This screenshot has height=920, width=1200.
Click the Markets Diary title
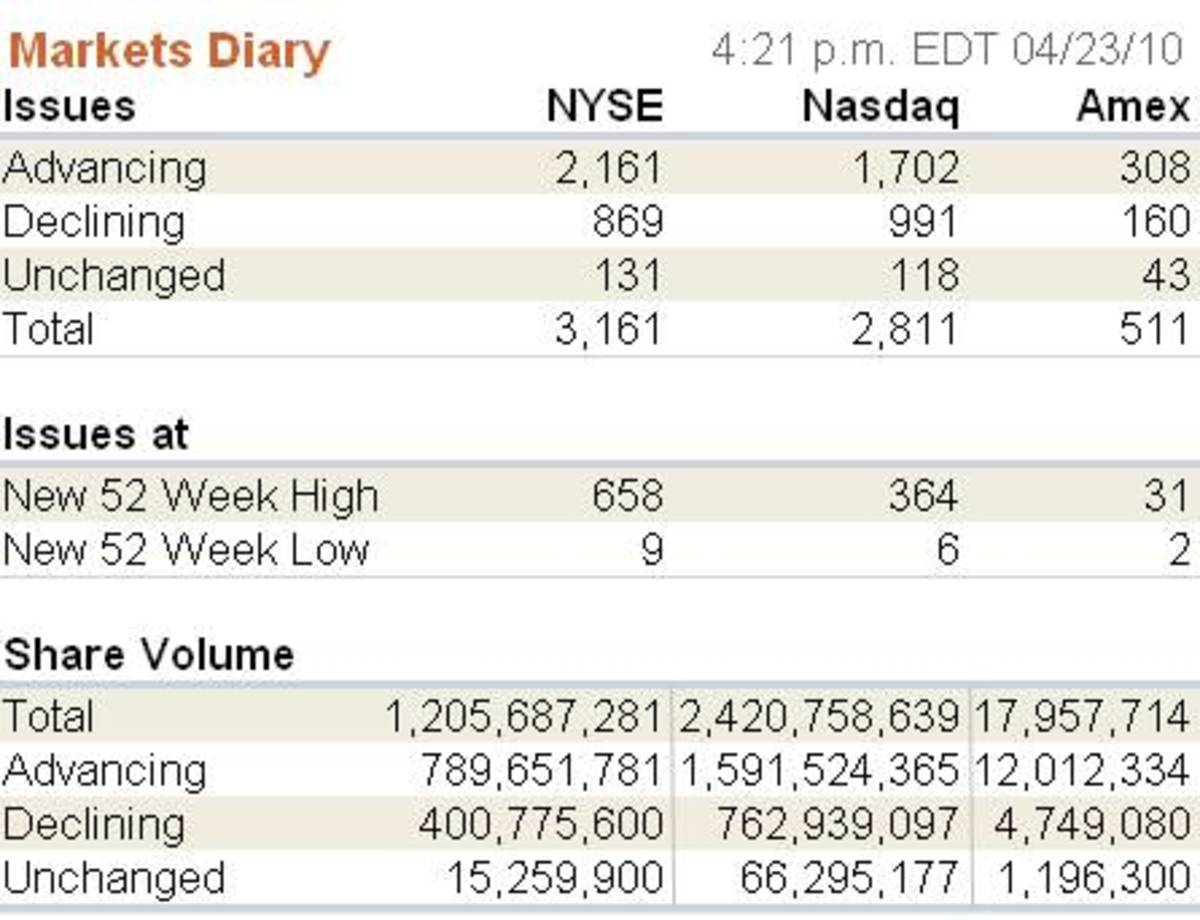168,52
